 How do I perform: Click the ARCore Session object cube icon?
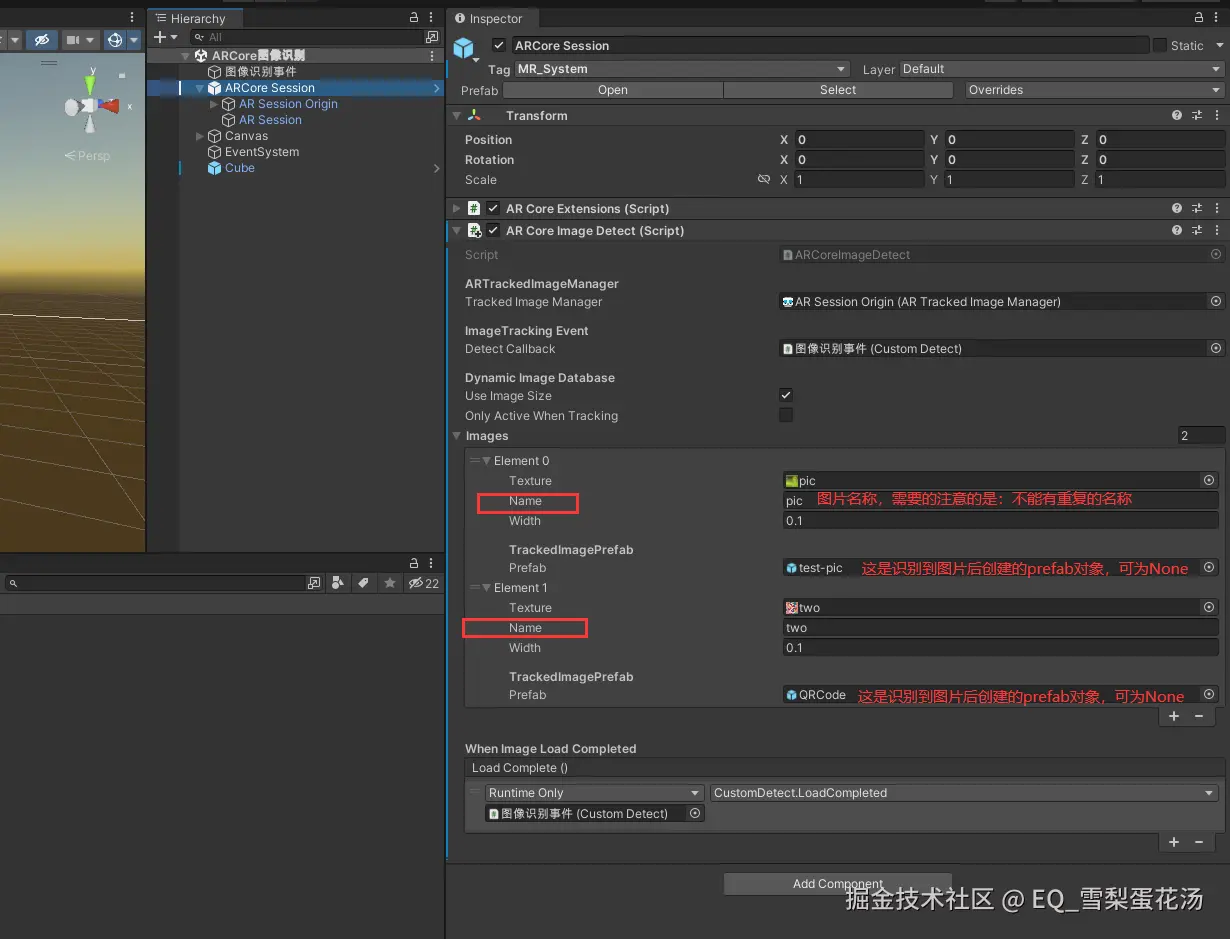click(464, 48)
